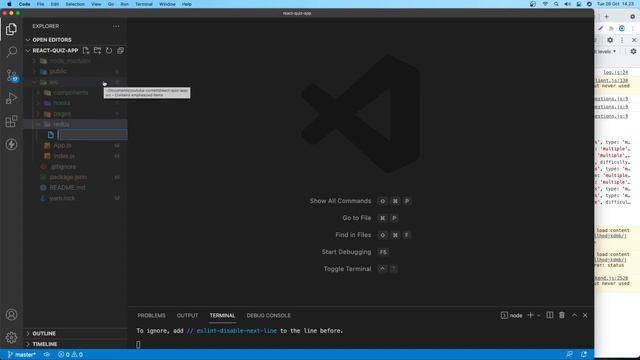Focus the new file name input field
The width and height of the screenshot is (640, 360).
click(x=93, y=135)
